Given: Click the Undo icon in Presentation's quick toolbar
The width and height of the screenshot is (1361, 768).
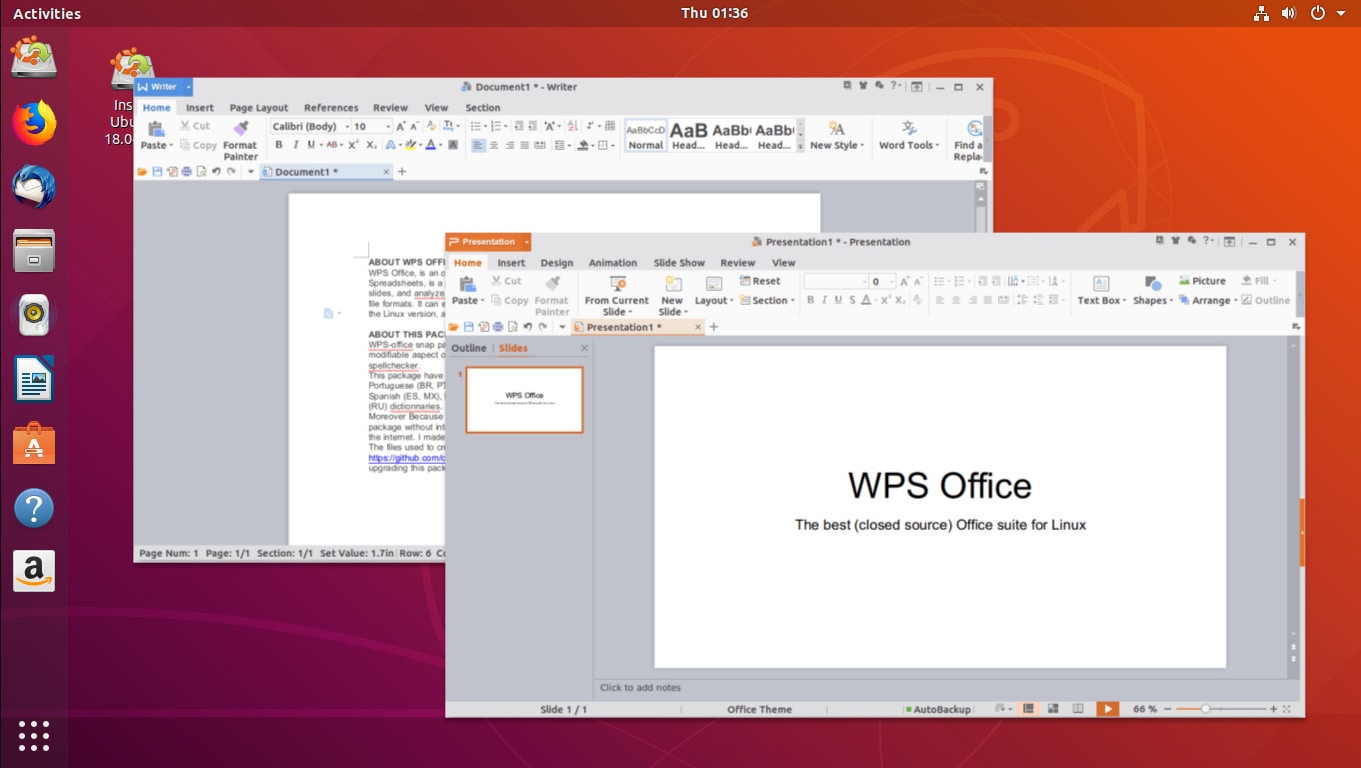Looking at the screenshot, I should (528, 326).
